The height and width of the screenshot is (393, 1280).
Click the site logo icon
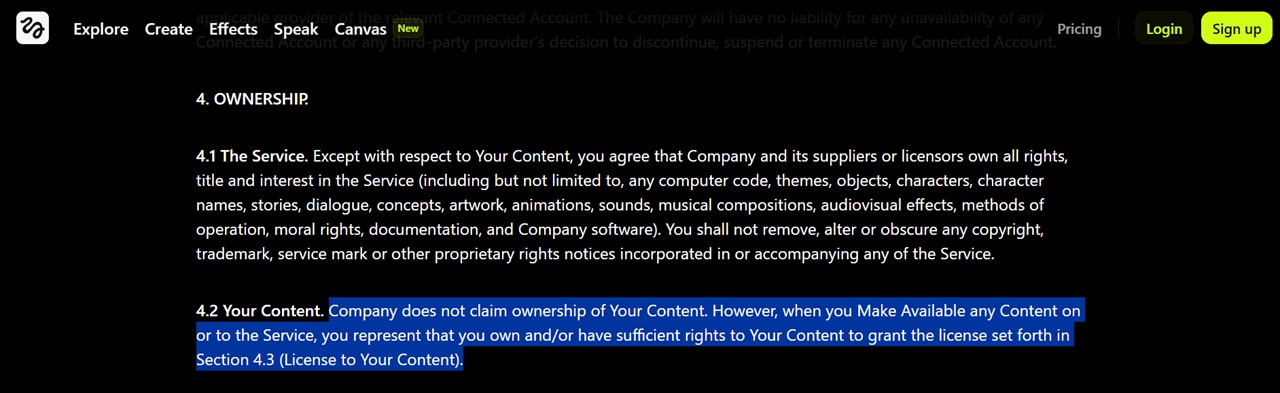tap(32, 28)
